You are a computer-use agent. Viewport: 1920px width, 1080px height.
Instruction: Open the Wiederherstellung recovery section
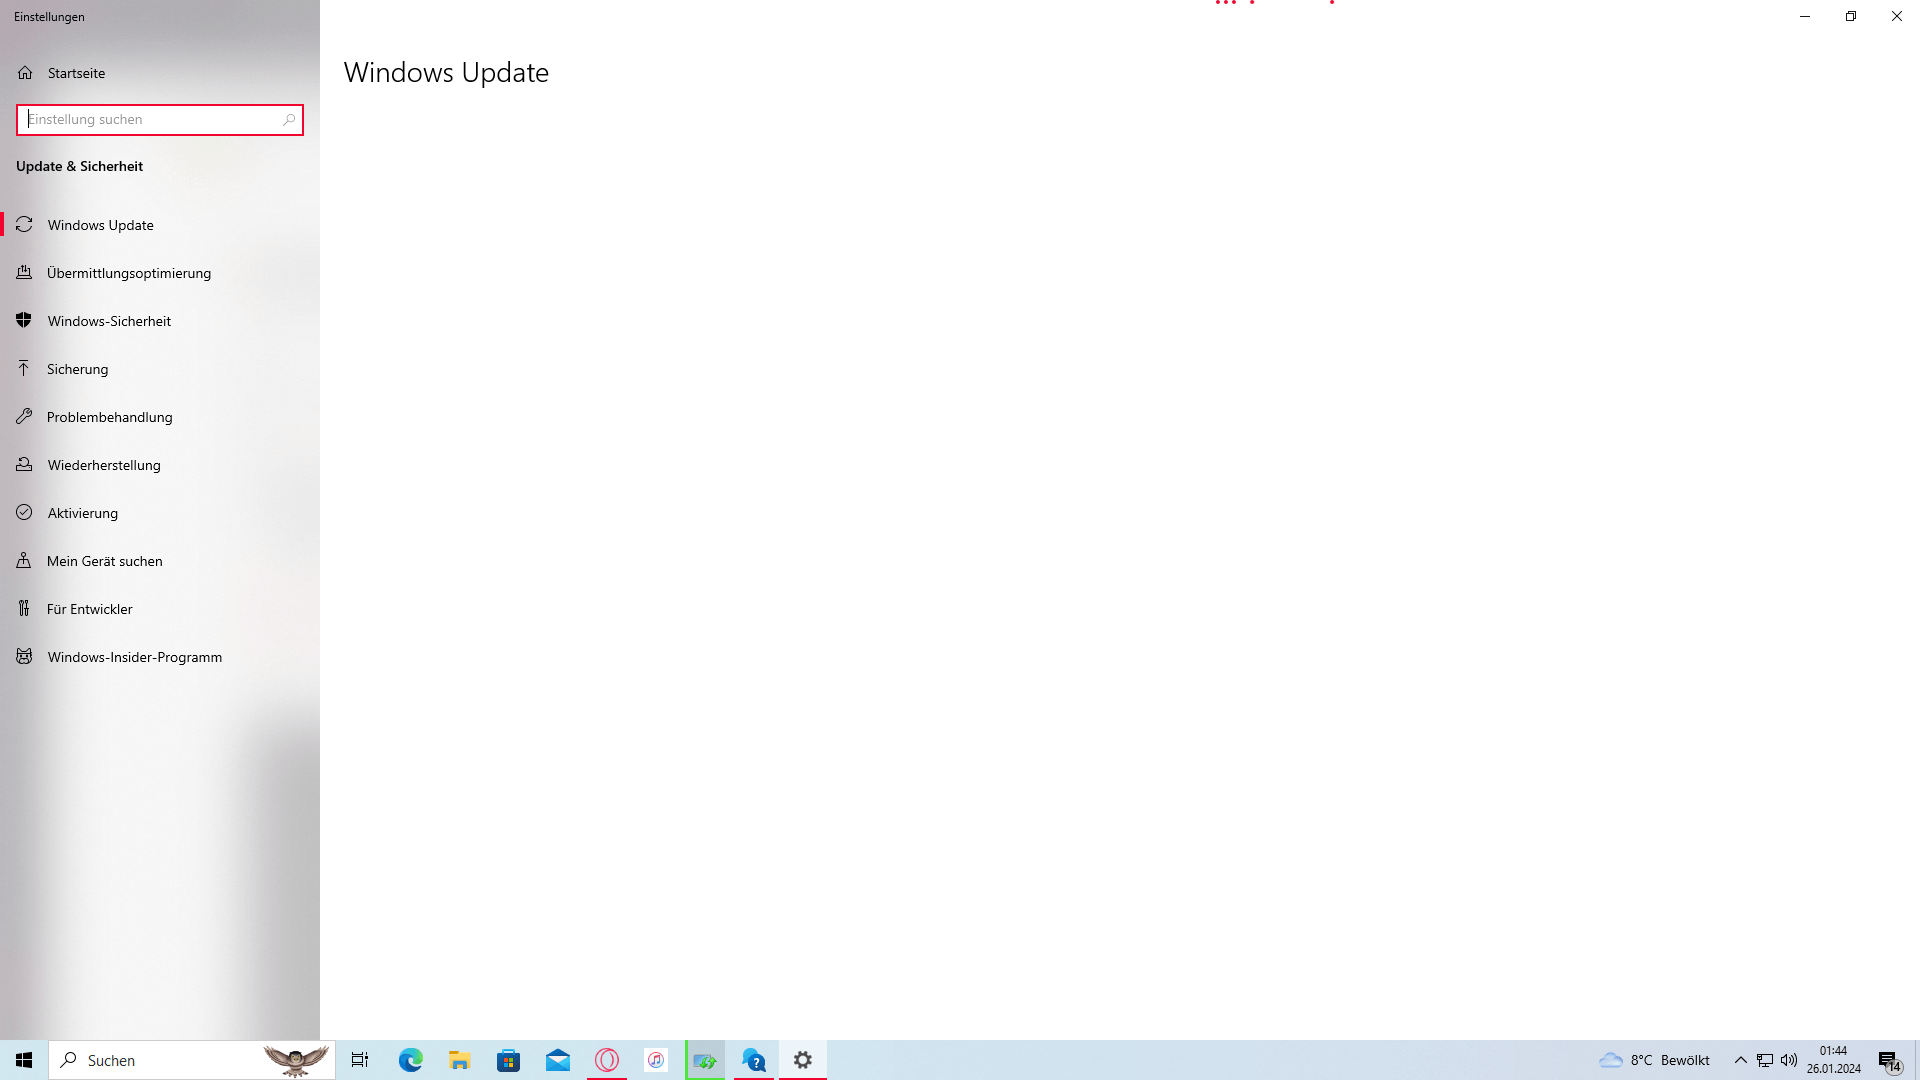160,465
